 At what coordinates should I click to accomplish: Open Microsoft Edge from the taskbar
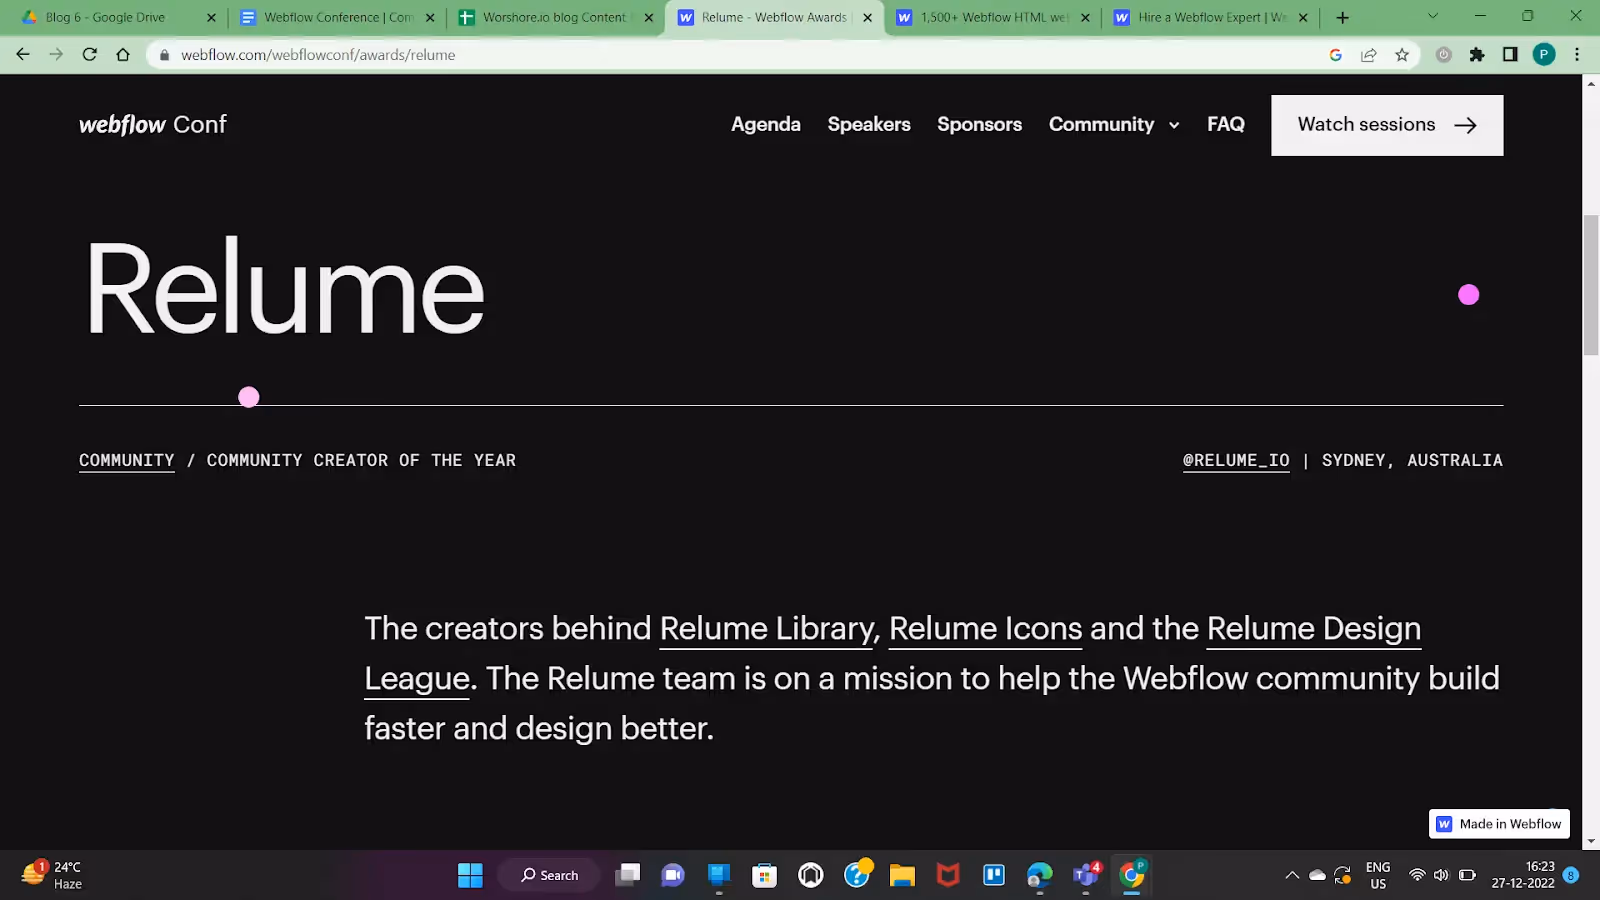click(x=1040, y=875)
